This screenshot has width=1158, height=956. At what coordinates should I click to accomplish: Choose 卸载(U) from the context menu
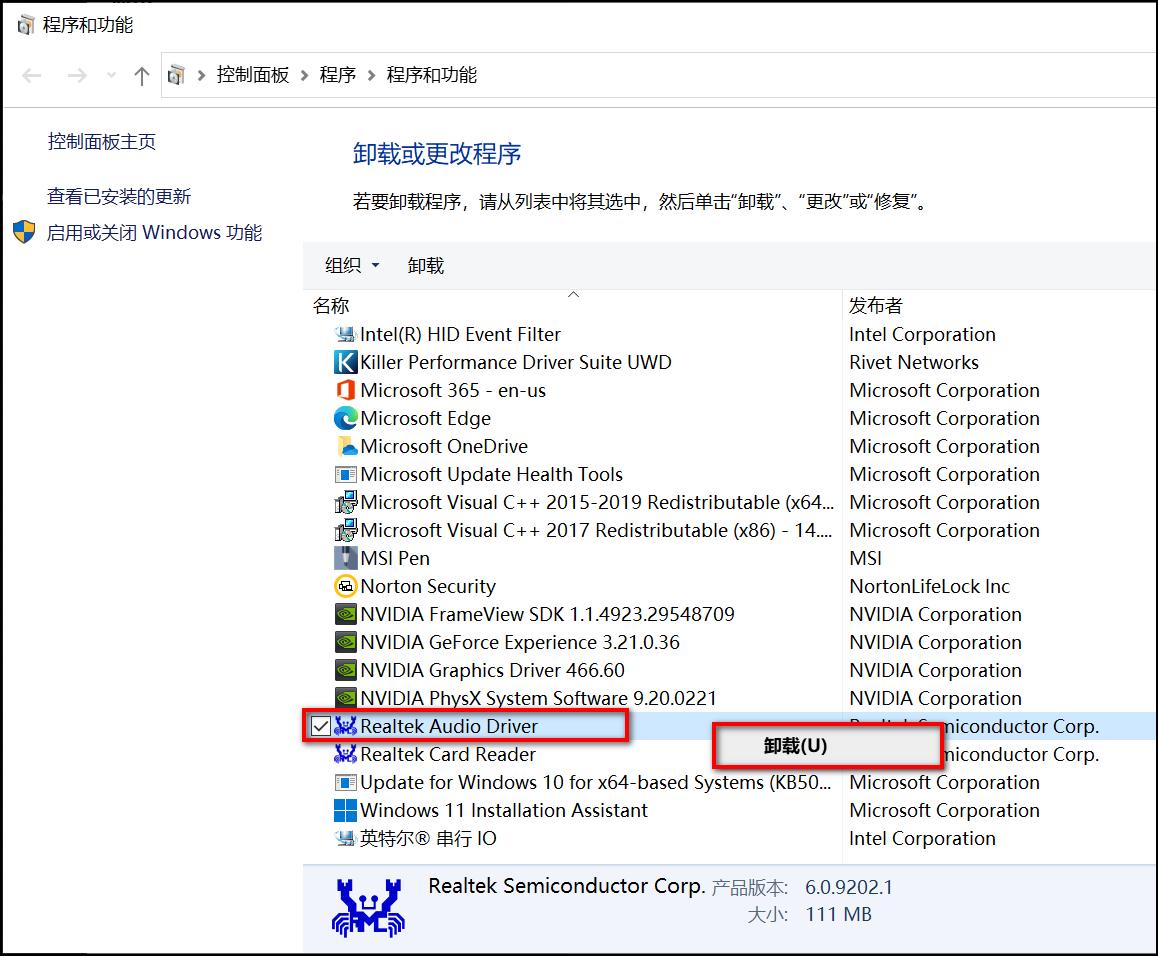[826, 744]
